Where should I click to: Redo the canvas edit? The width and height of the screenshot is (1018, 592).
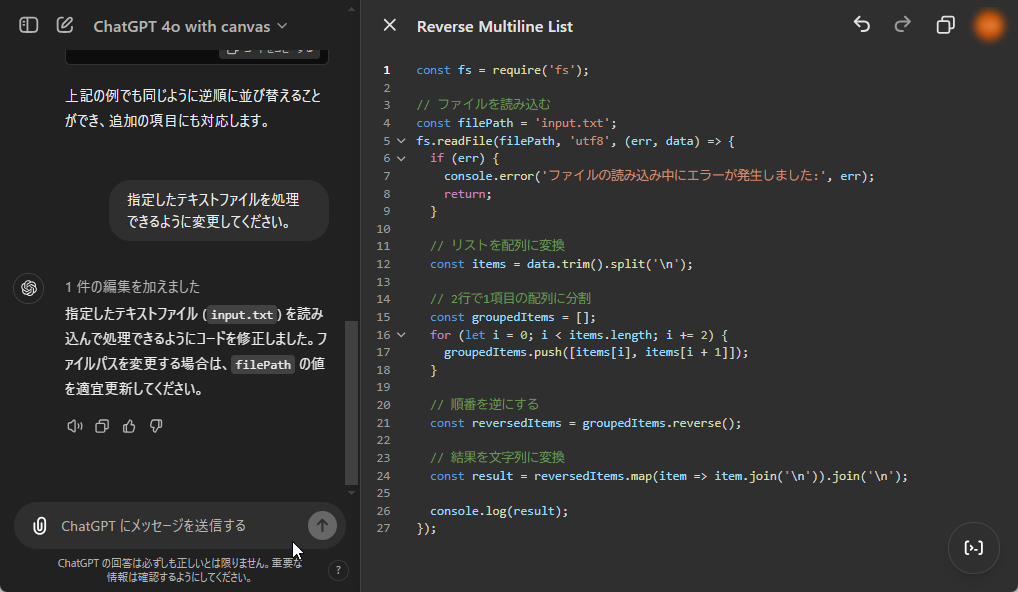pos(901,25)
